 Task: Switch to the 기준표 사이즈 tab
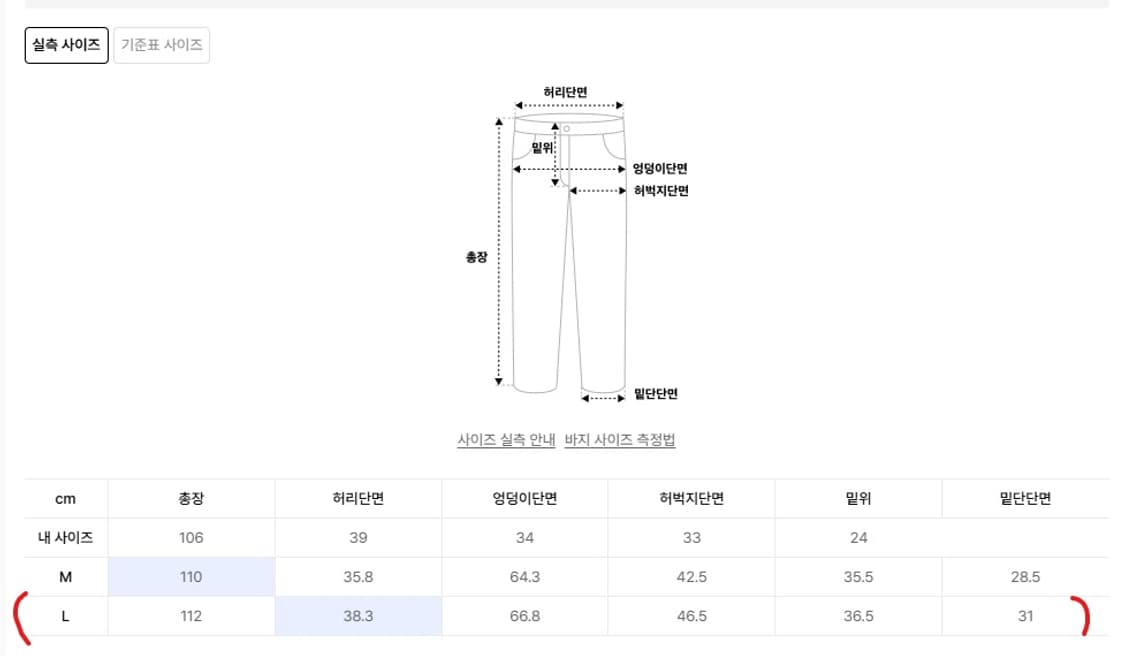161,44
